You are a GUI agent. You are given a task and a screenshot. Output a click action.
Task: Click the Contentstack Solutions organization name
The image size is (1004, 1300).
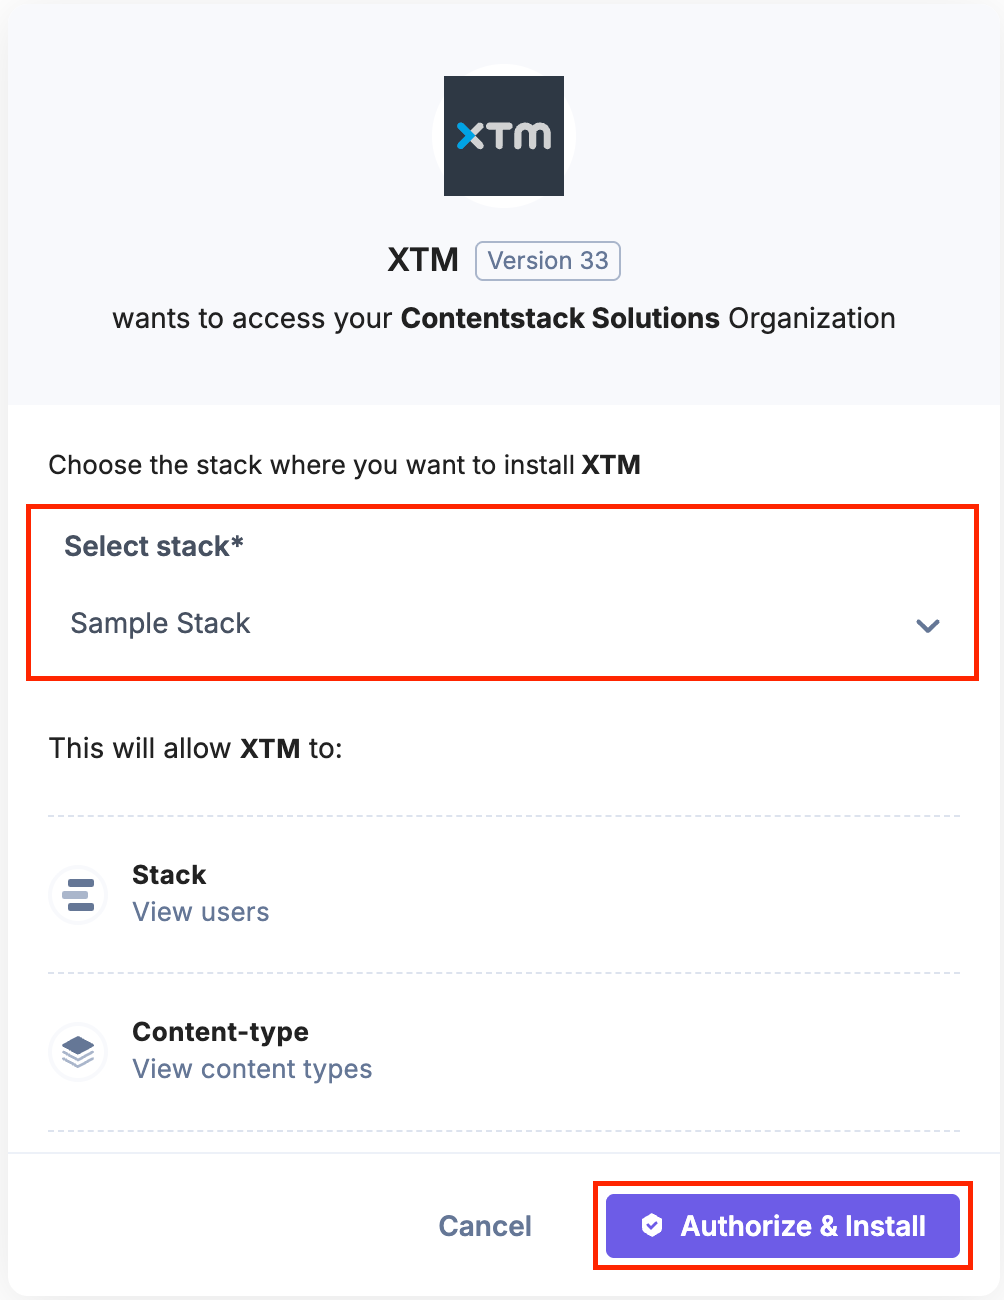coord(559,318)
